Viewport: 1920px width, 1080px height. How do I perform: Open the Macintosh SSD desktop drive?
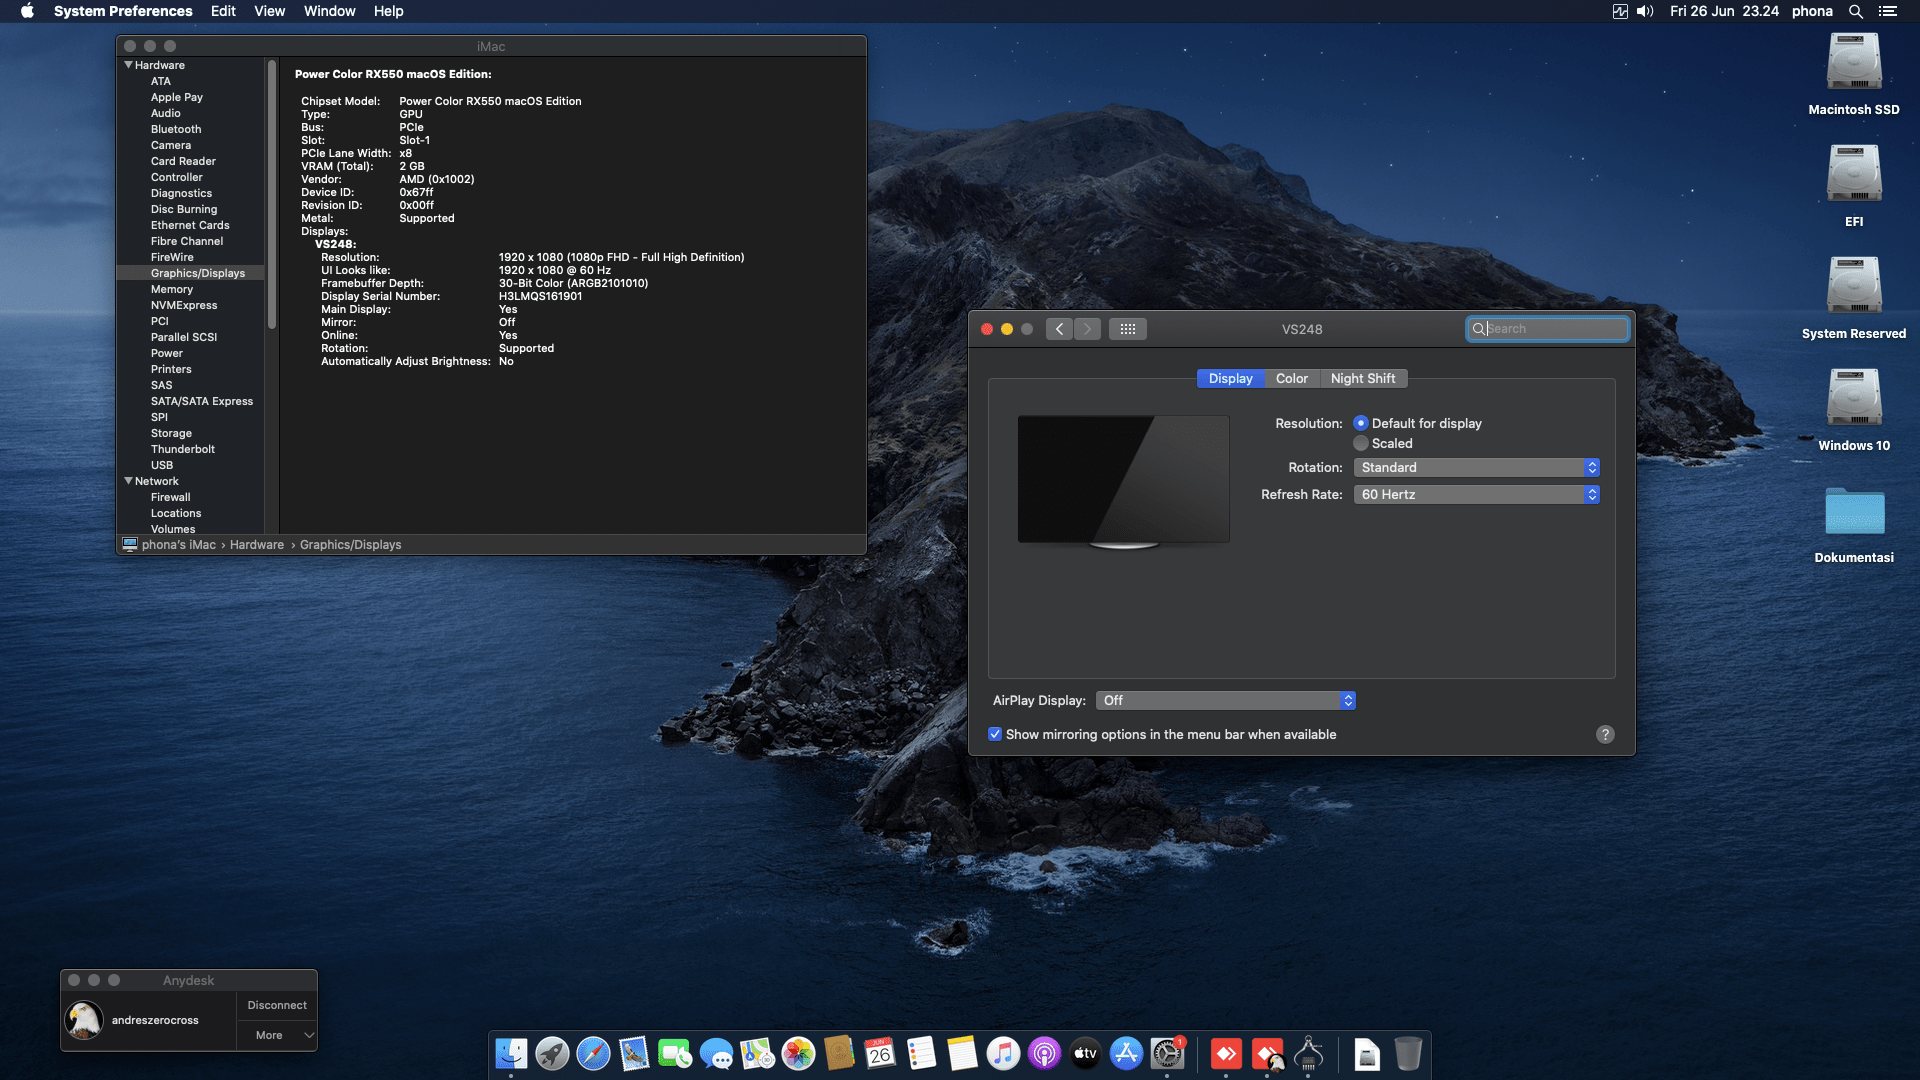pos(1854,62)
